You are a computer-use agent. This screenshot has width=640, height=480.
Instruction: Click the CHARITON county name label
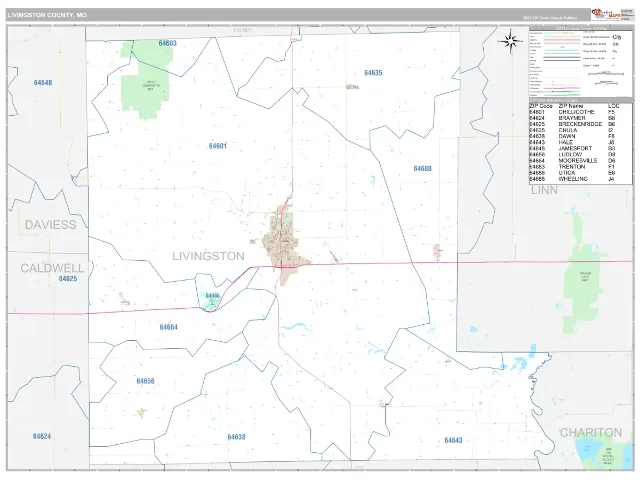(x=591, y=433)
